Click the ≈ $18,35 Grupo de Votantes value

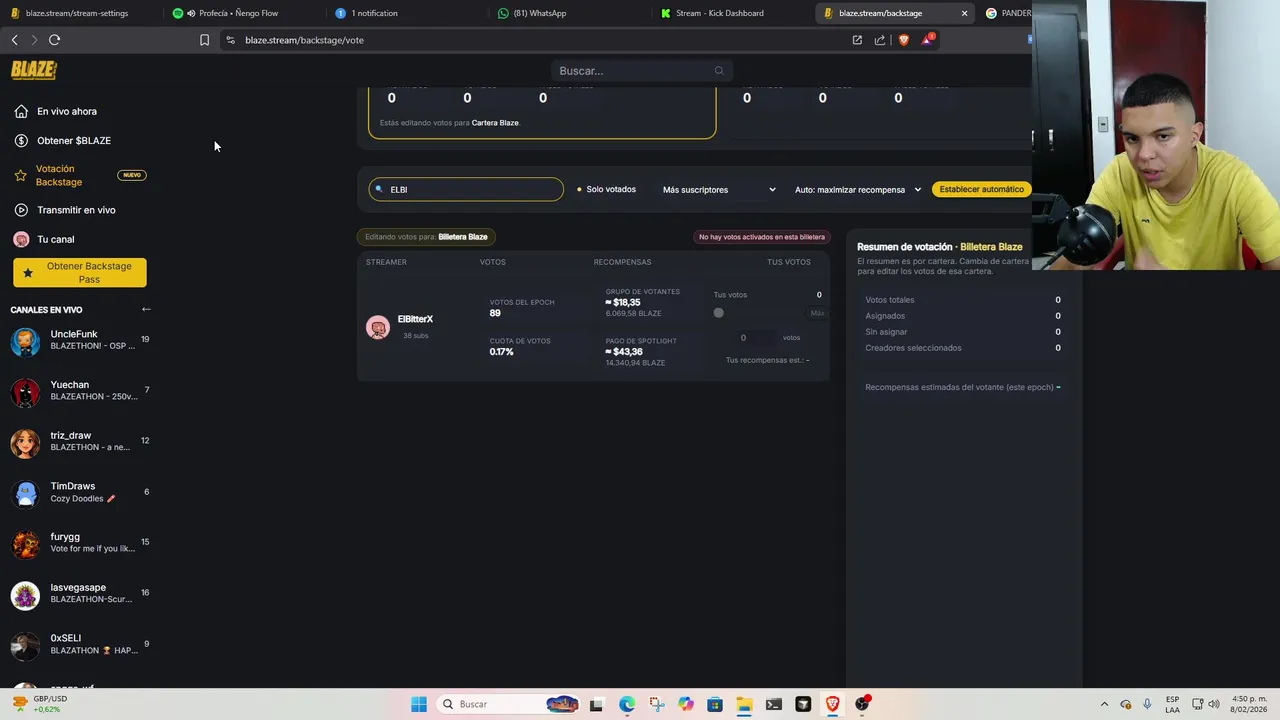coord(623,303)
